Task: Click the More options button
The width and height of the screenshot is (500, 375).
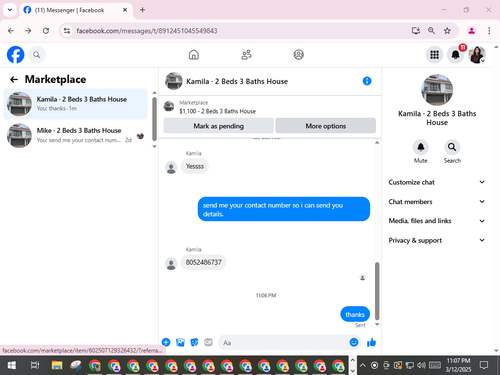Action: pyautogui.click(x=326, y=126)
